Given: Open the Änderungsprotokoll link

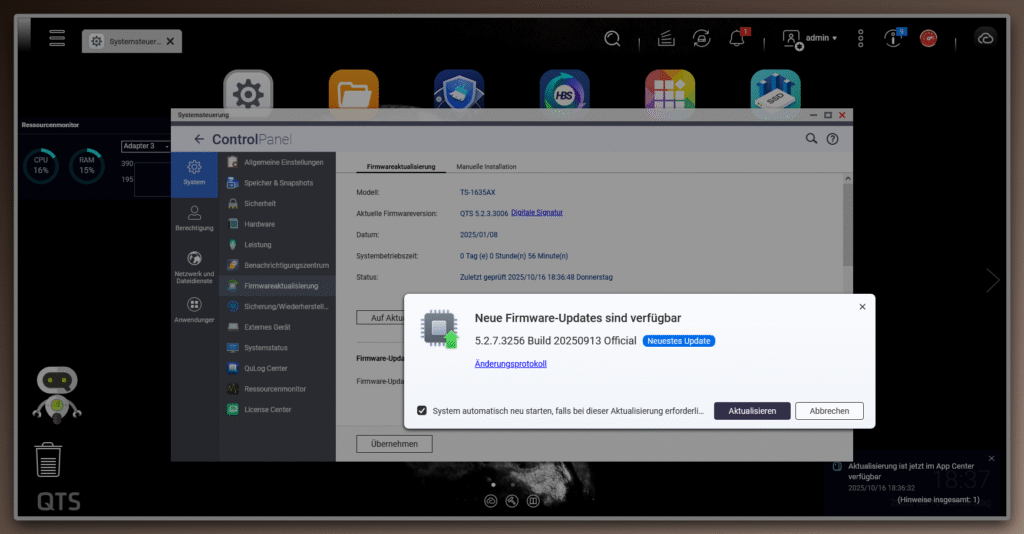Looking at the screenshot, I should 510,364.
